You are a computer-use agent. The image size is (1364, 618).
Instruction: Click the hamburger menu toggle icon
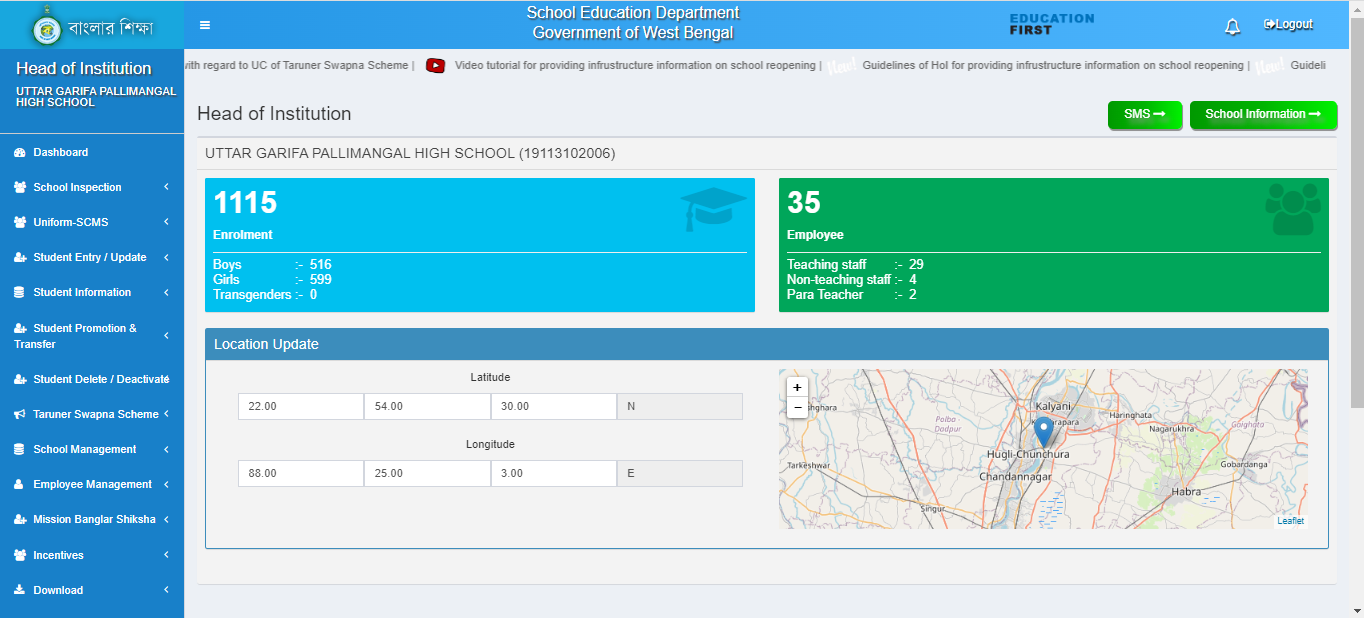tap(205, 25)
